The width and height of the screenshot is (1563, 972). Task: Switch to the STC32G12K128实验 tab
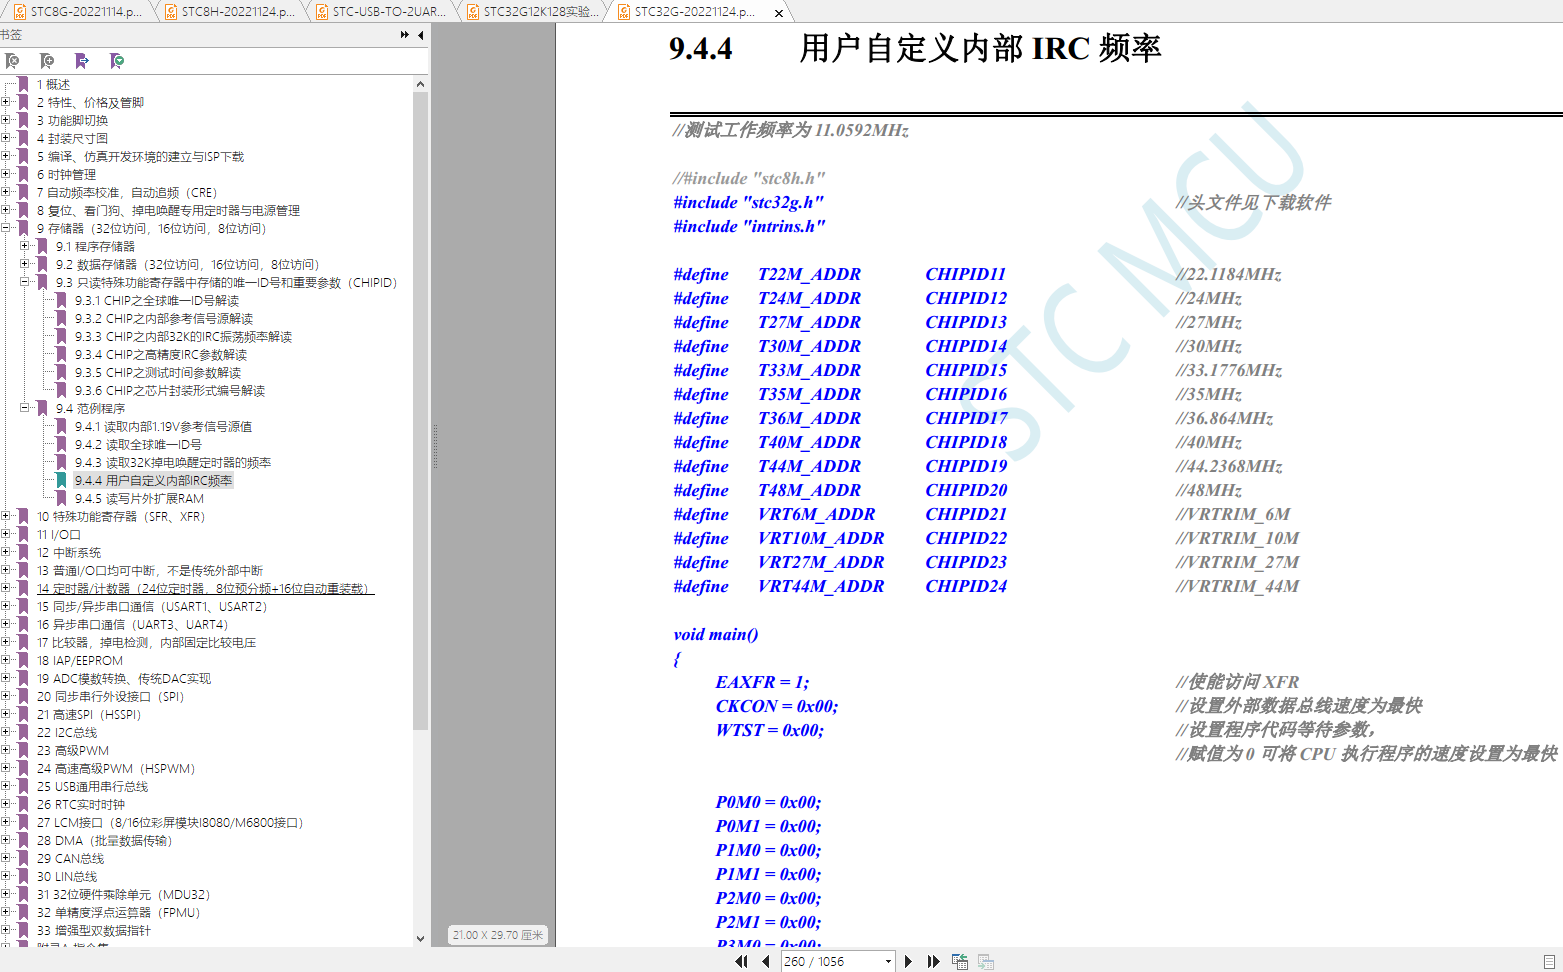click(x=532, y=12)
